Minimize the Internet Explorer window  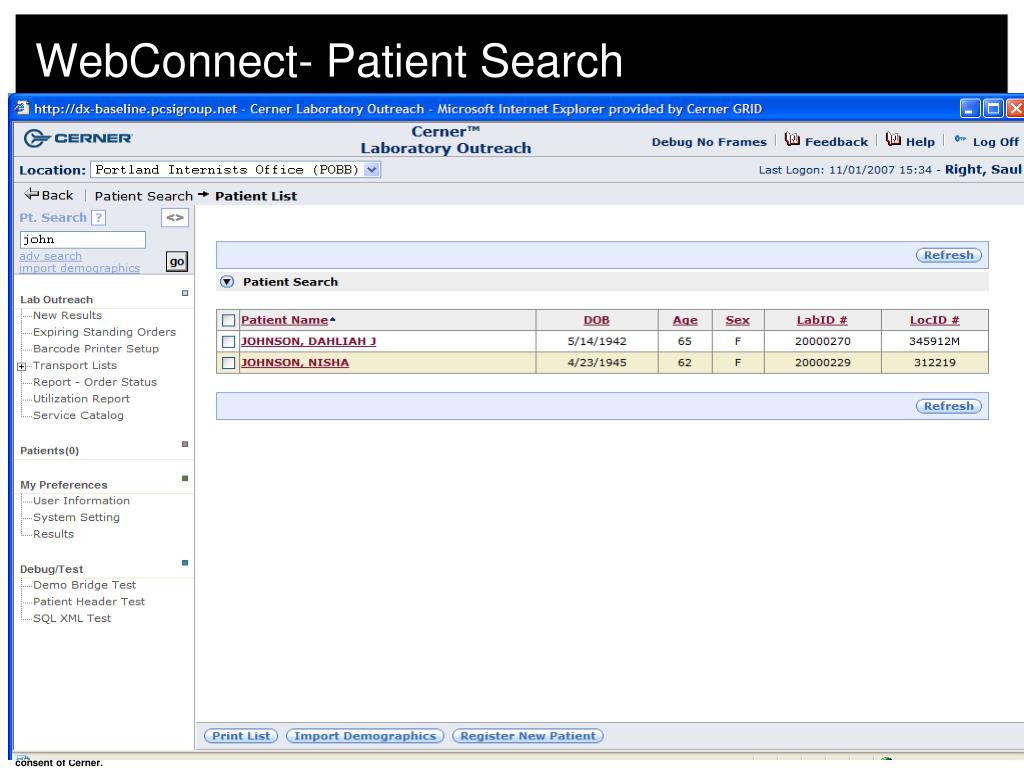coord(970,108)
